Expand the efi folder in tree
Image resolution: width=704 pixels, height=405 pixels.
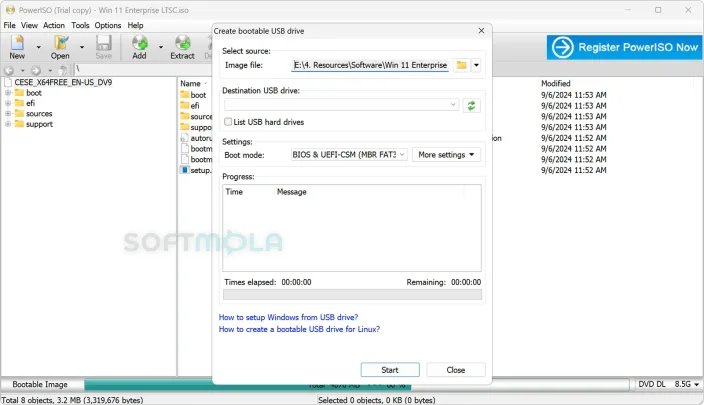tap(8, 103)
